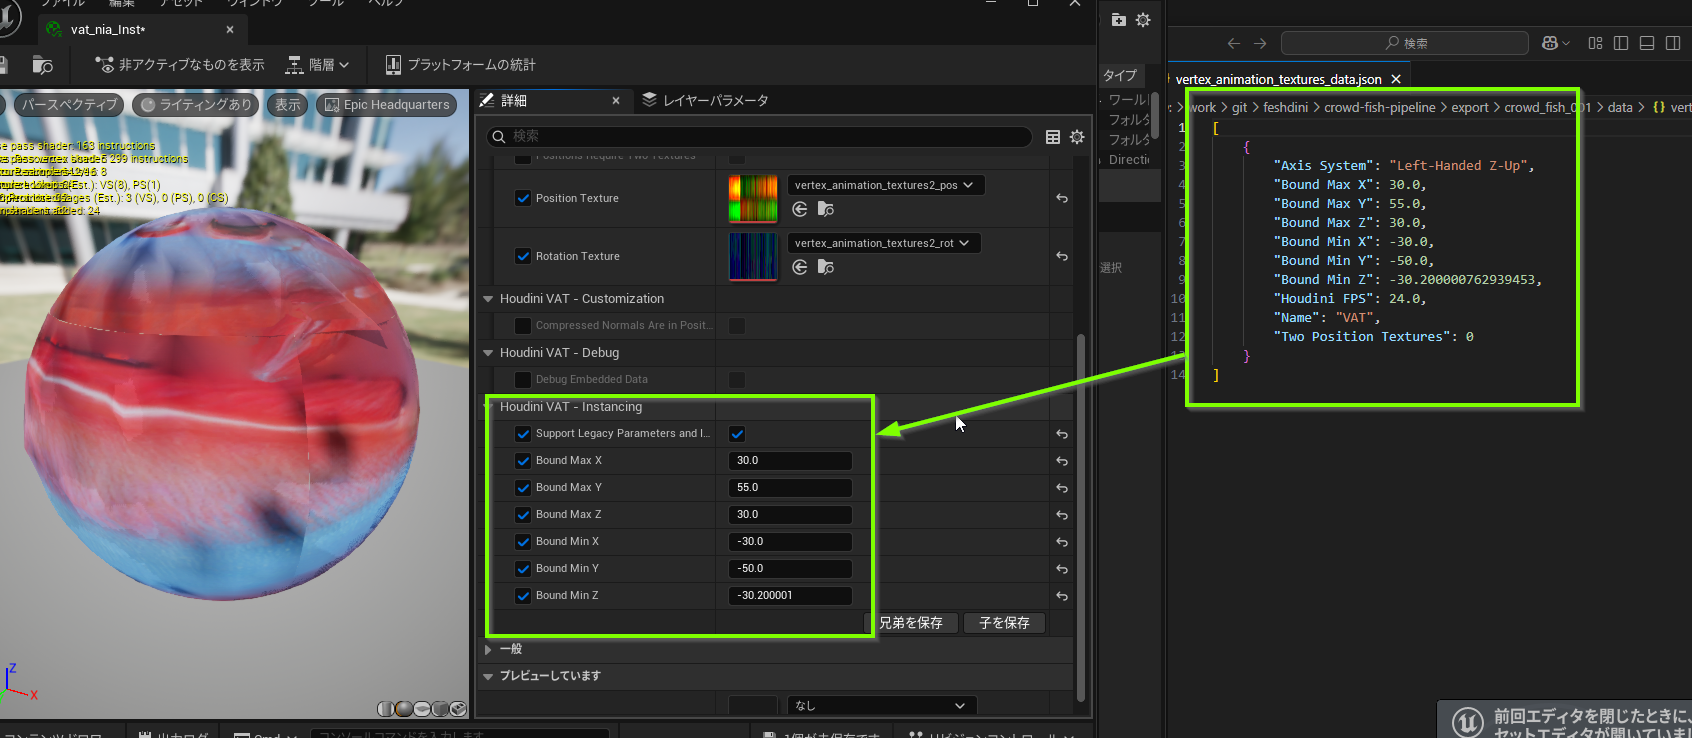Collapse the プレビューしています section

coord(488,677)
